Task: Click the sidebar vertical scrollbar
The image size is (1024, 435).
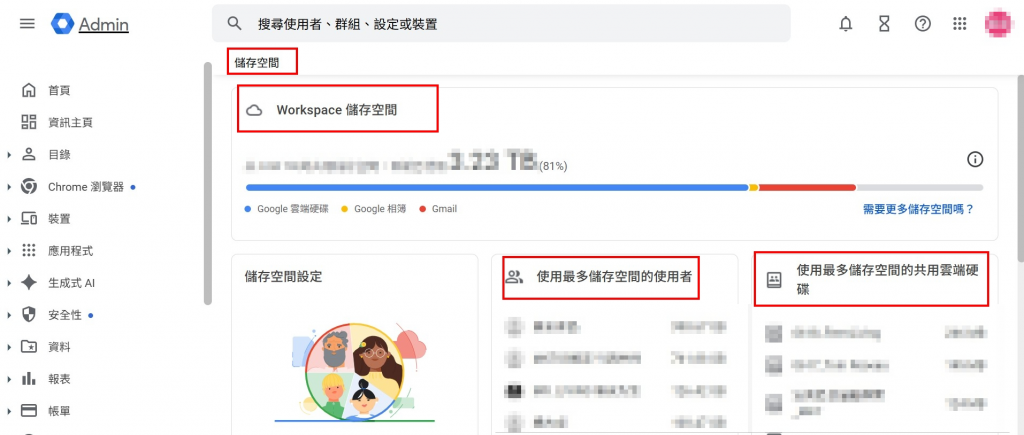Action: [208, 183]
